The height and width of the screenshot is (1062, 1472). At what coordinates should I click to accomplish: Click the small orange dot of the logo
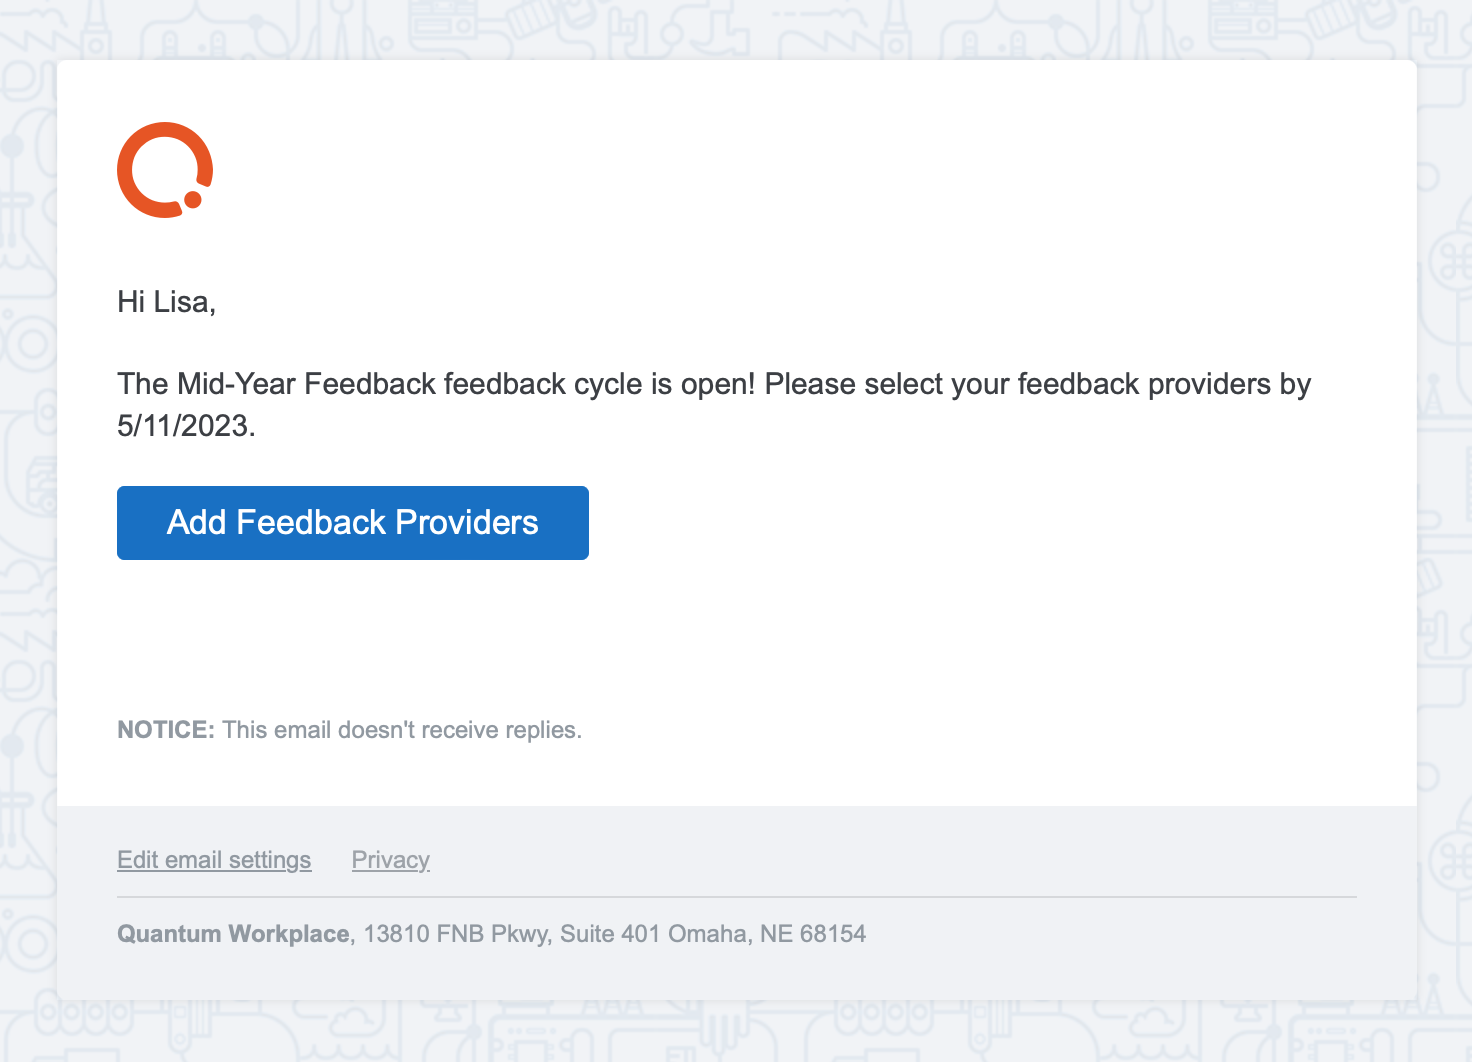click(x=193, y=200)
